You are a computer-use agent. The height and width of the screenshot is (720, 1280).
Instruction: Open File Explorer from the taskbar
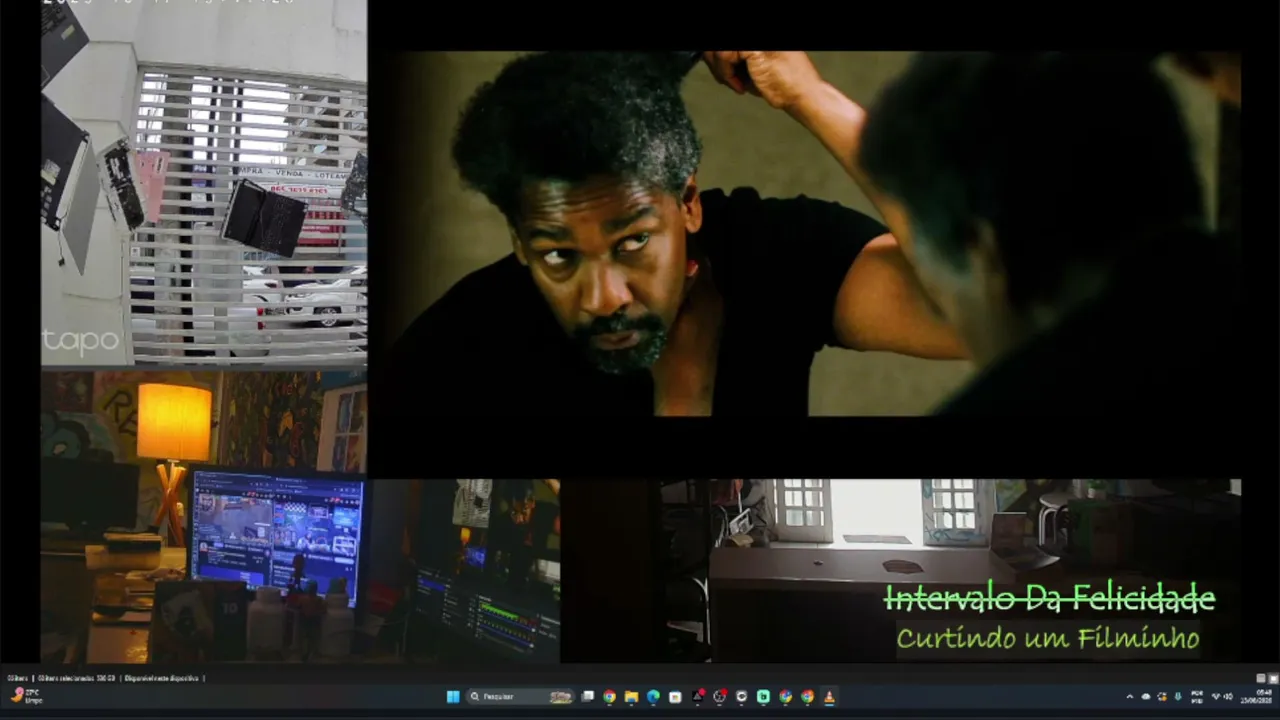[631, 697]
